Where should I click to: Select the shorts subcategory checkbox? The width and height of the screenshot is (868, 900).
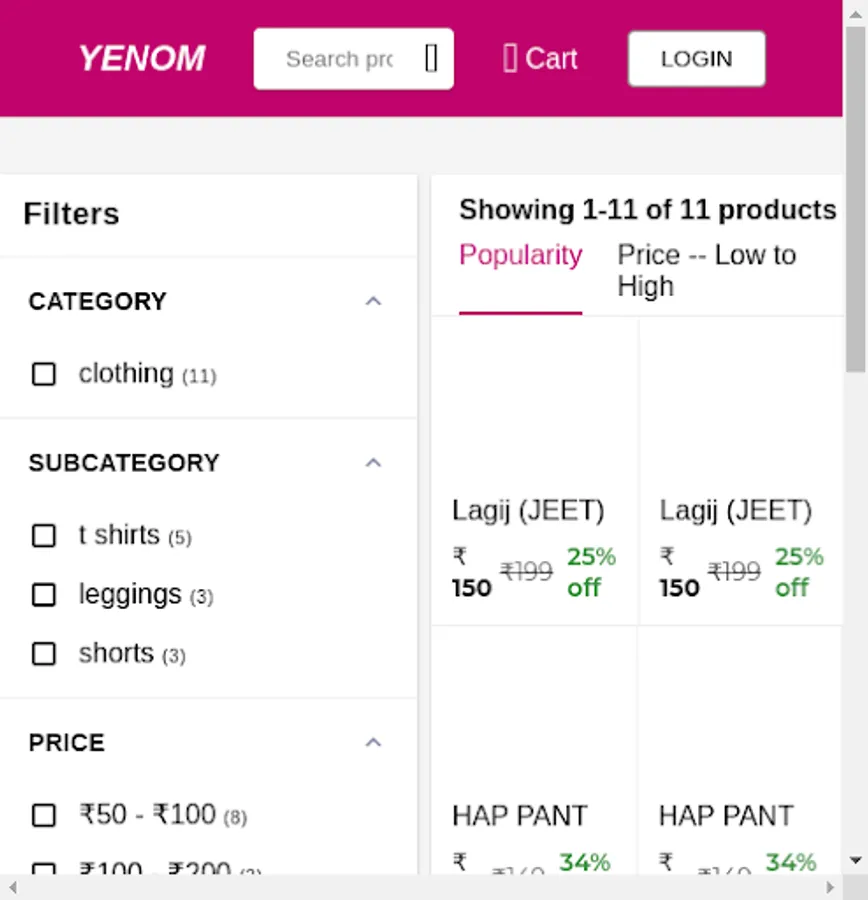[44, 654]
